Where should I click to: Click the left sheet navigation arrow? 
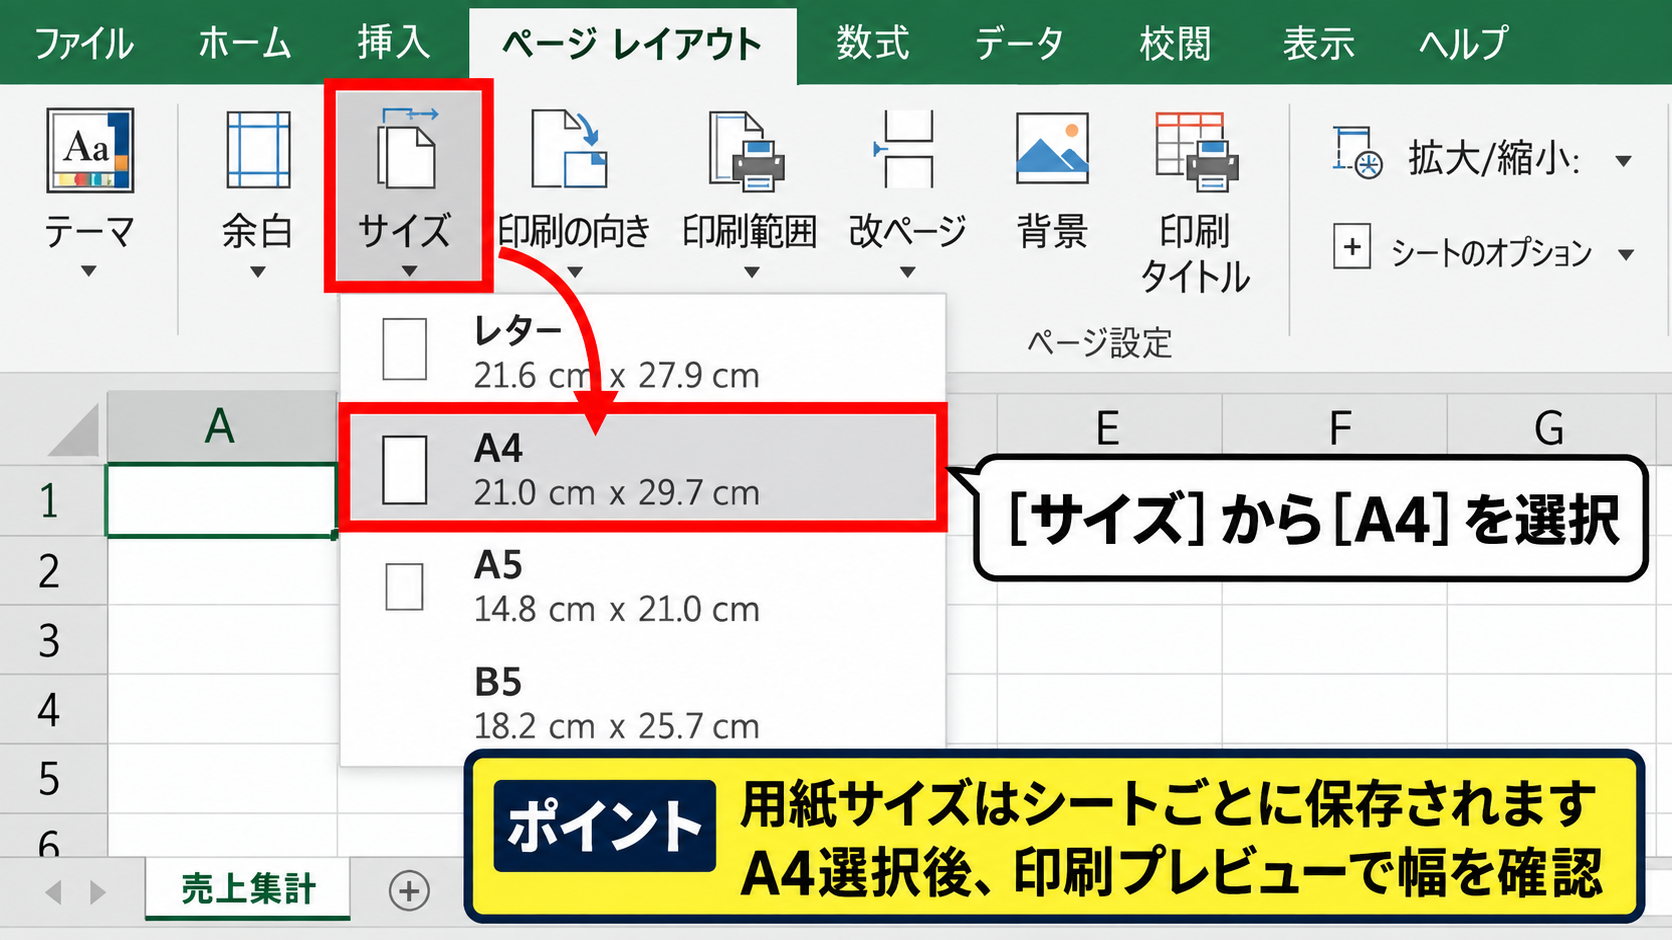point(54,892)
